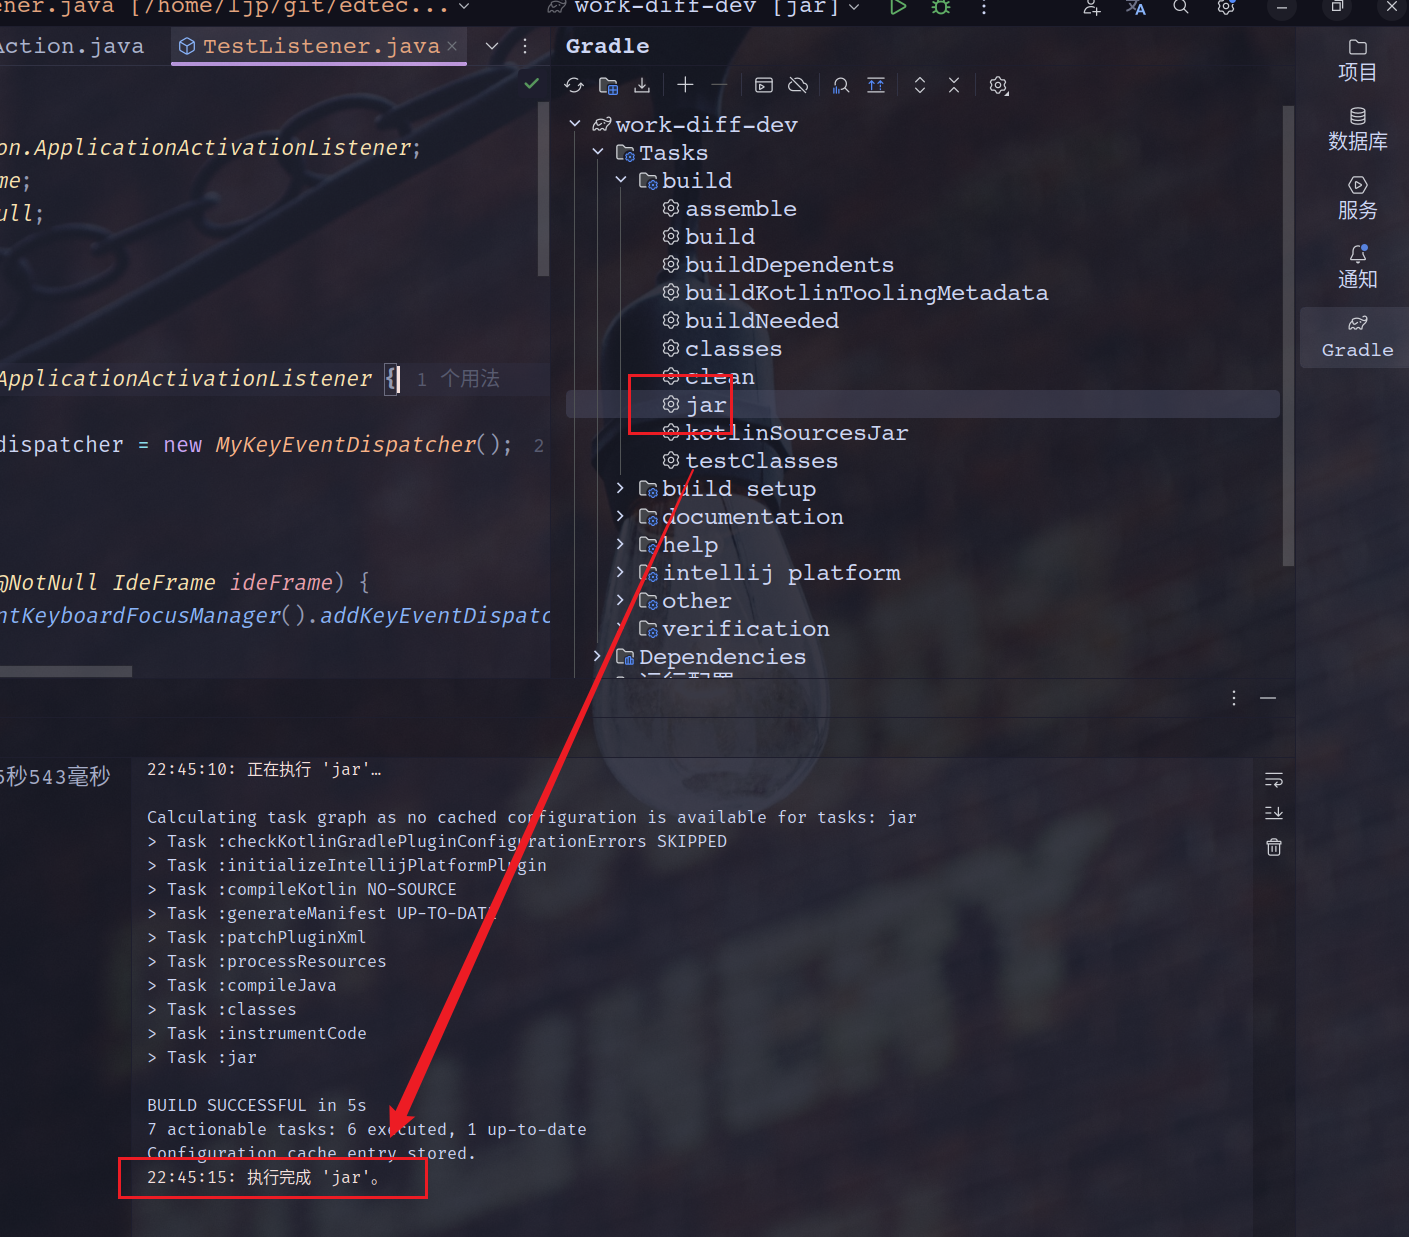The image size is (1409, 1237).
Task: Toggle soft-wrap in the console output
Action: 1274,780
